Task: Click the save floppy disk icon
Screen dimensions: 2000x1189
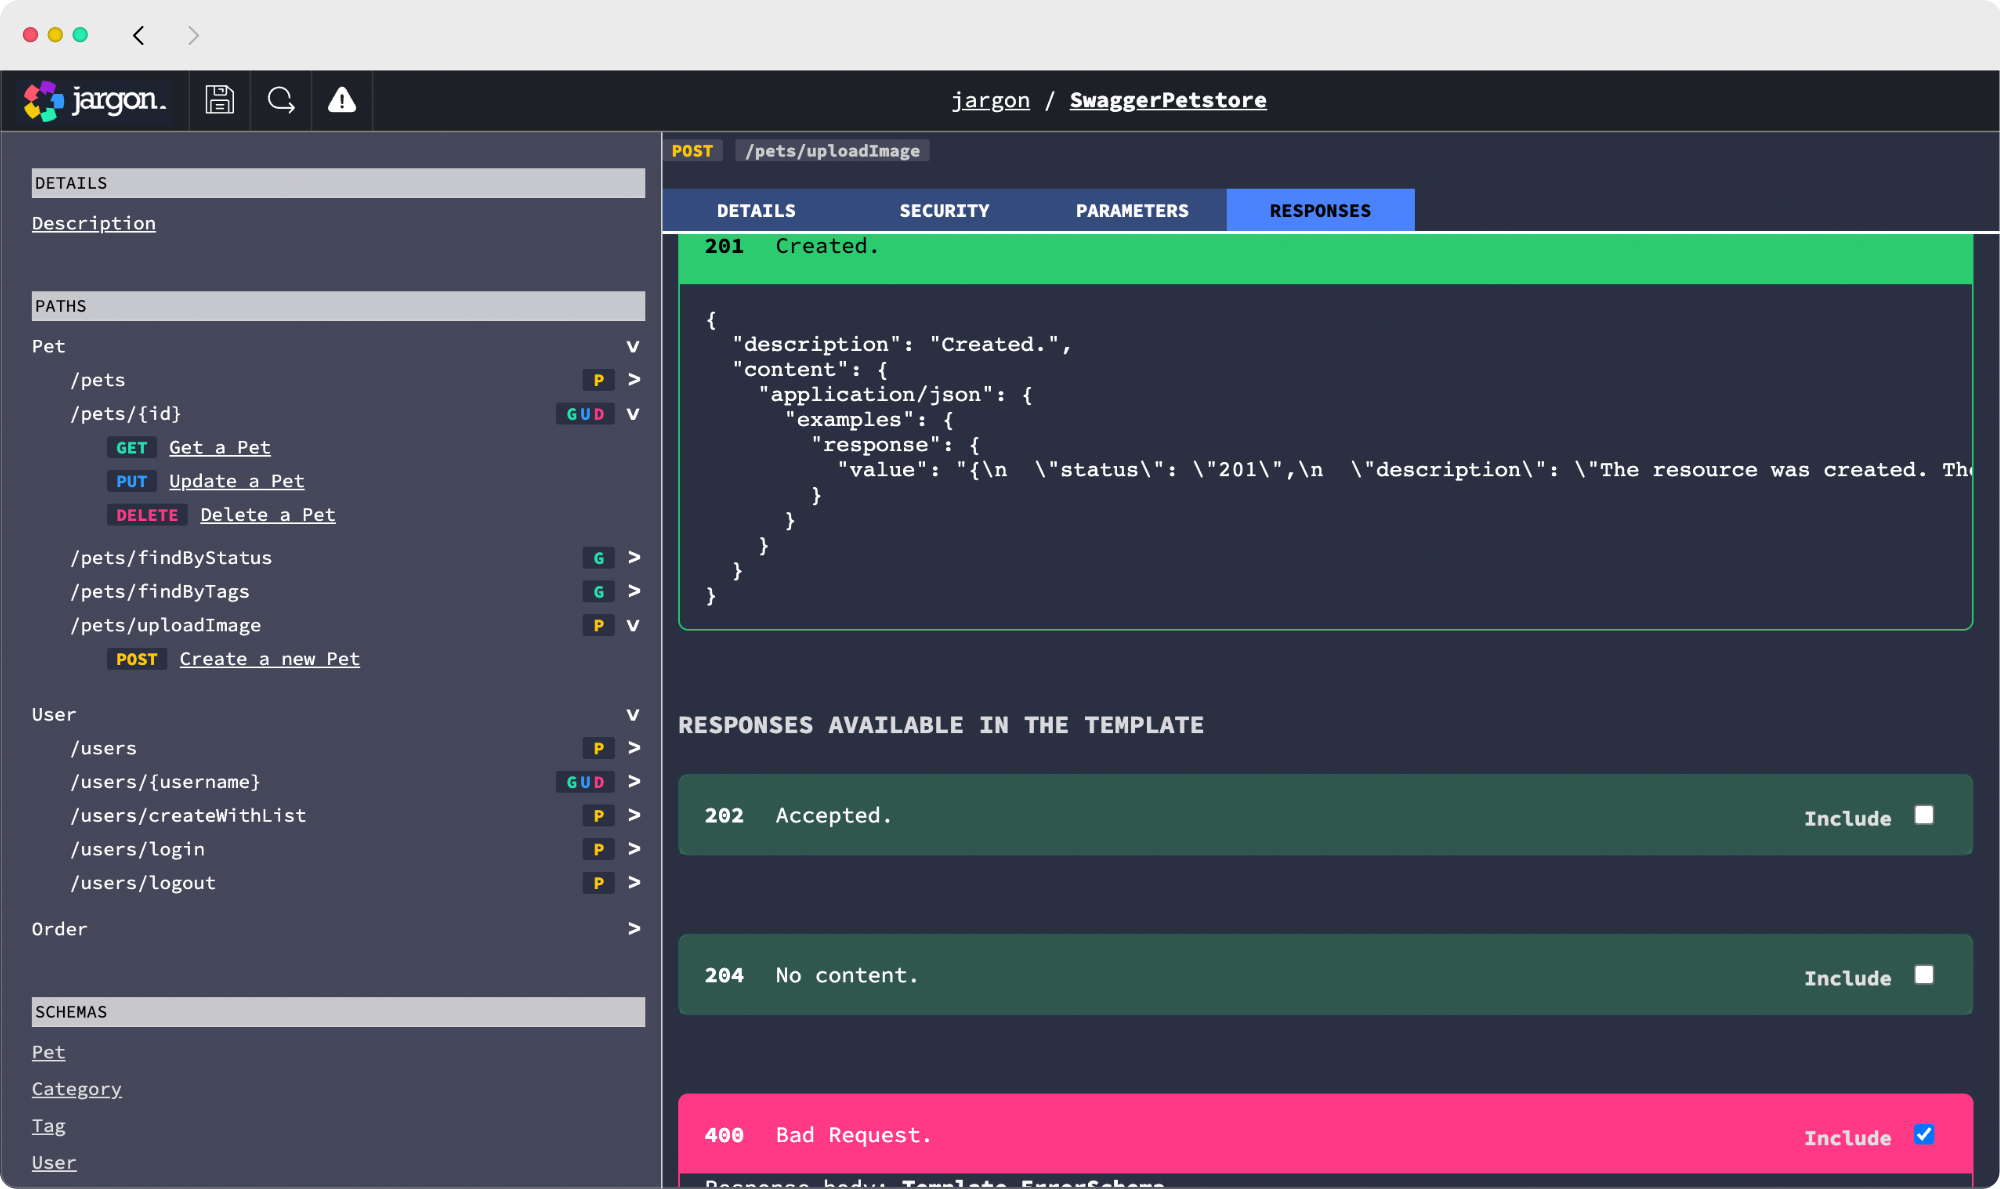Action: [219, 100]
